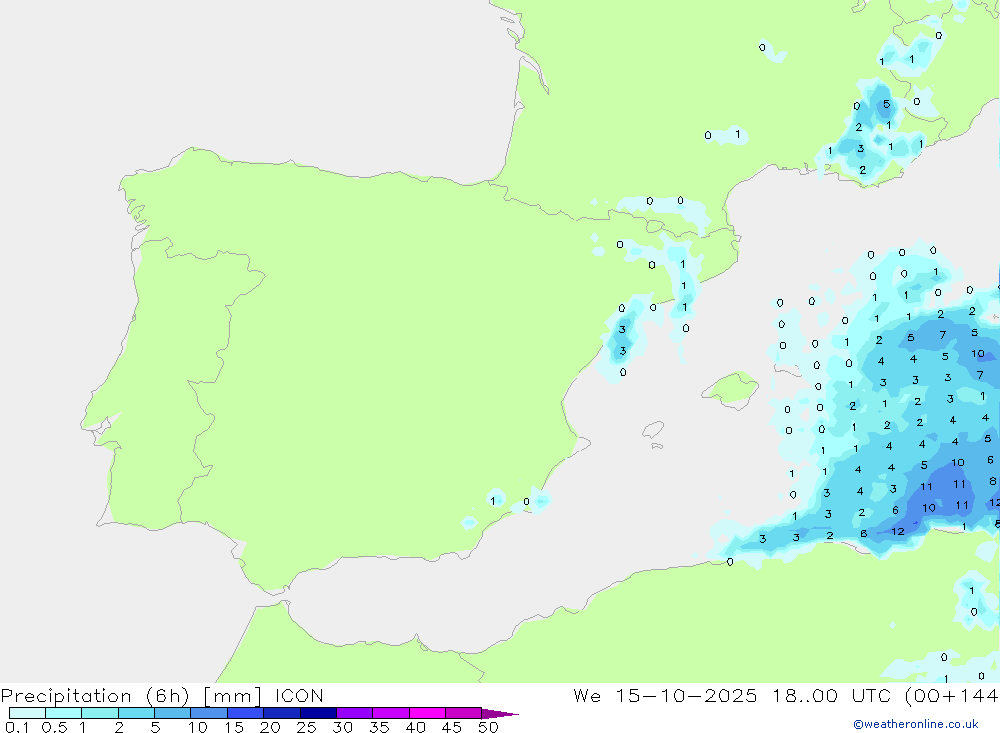This screenshot has height=733, width=1000.
Task: Choose the legend swatch for 15 to 20 mm
Action: click(x=246, y=713)
